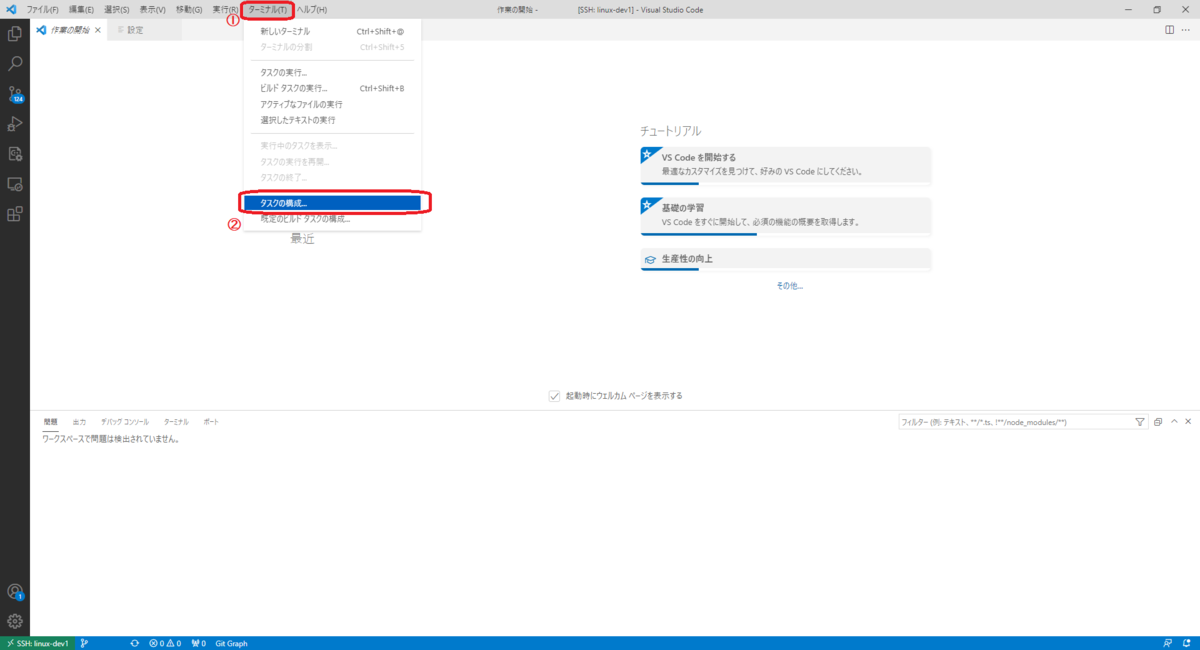Open the Explorer view in activity bar
This screenshot has width=1200, height=650.
[15, 33]
